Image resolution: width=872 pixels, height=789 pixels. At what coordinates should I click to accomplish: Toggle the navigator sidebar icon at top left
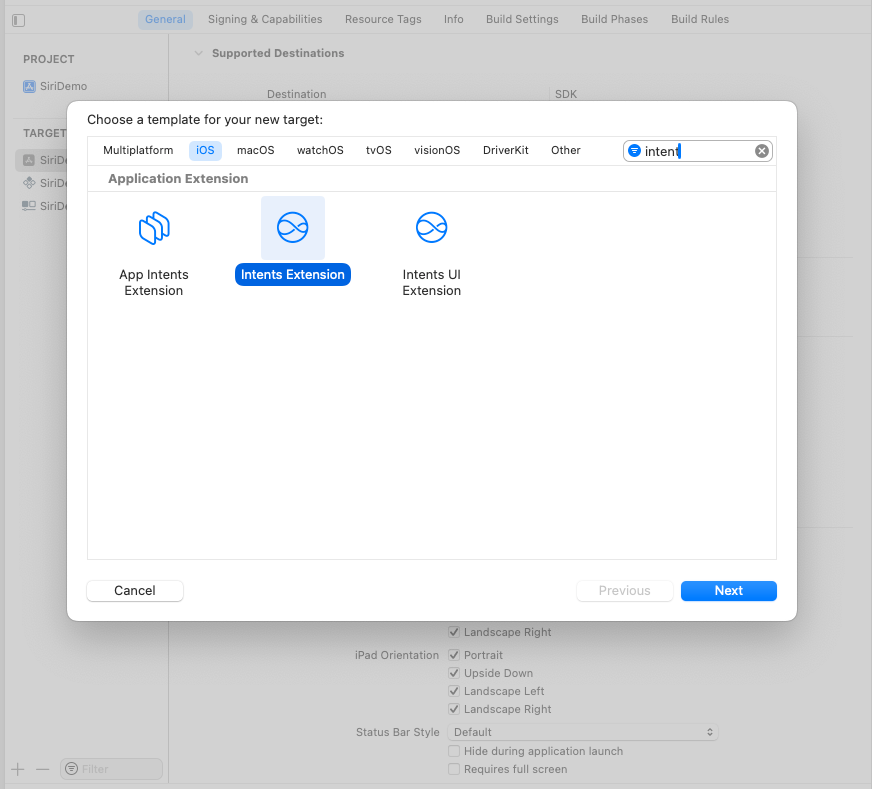[17, 19]
